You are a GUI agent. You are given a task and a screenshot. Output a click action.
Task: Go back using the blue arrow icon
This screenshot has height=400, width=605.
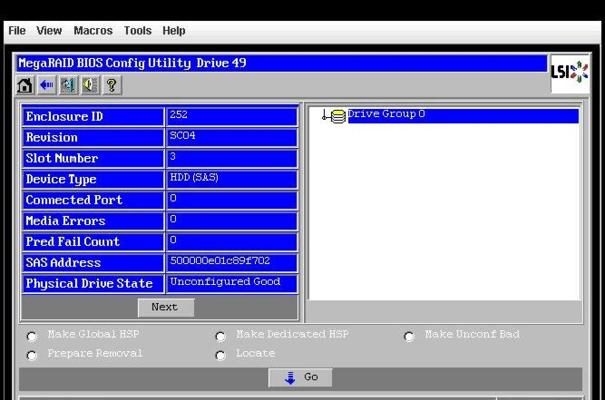[47, 85]
